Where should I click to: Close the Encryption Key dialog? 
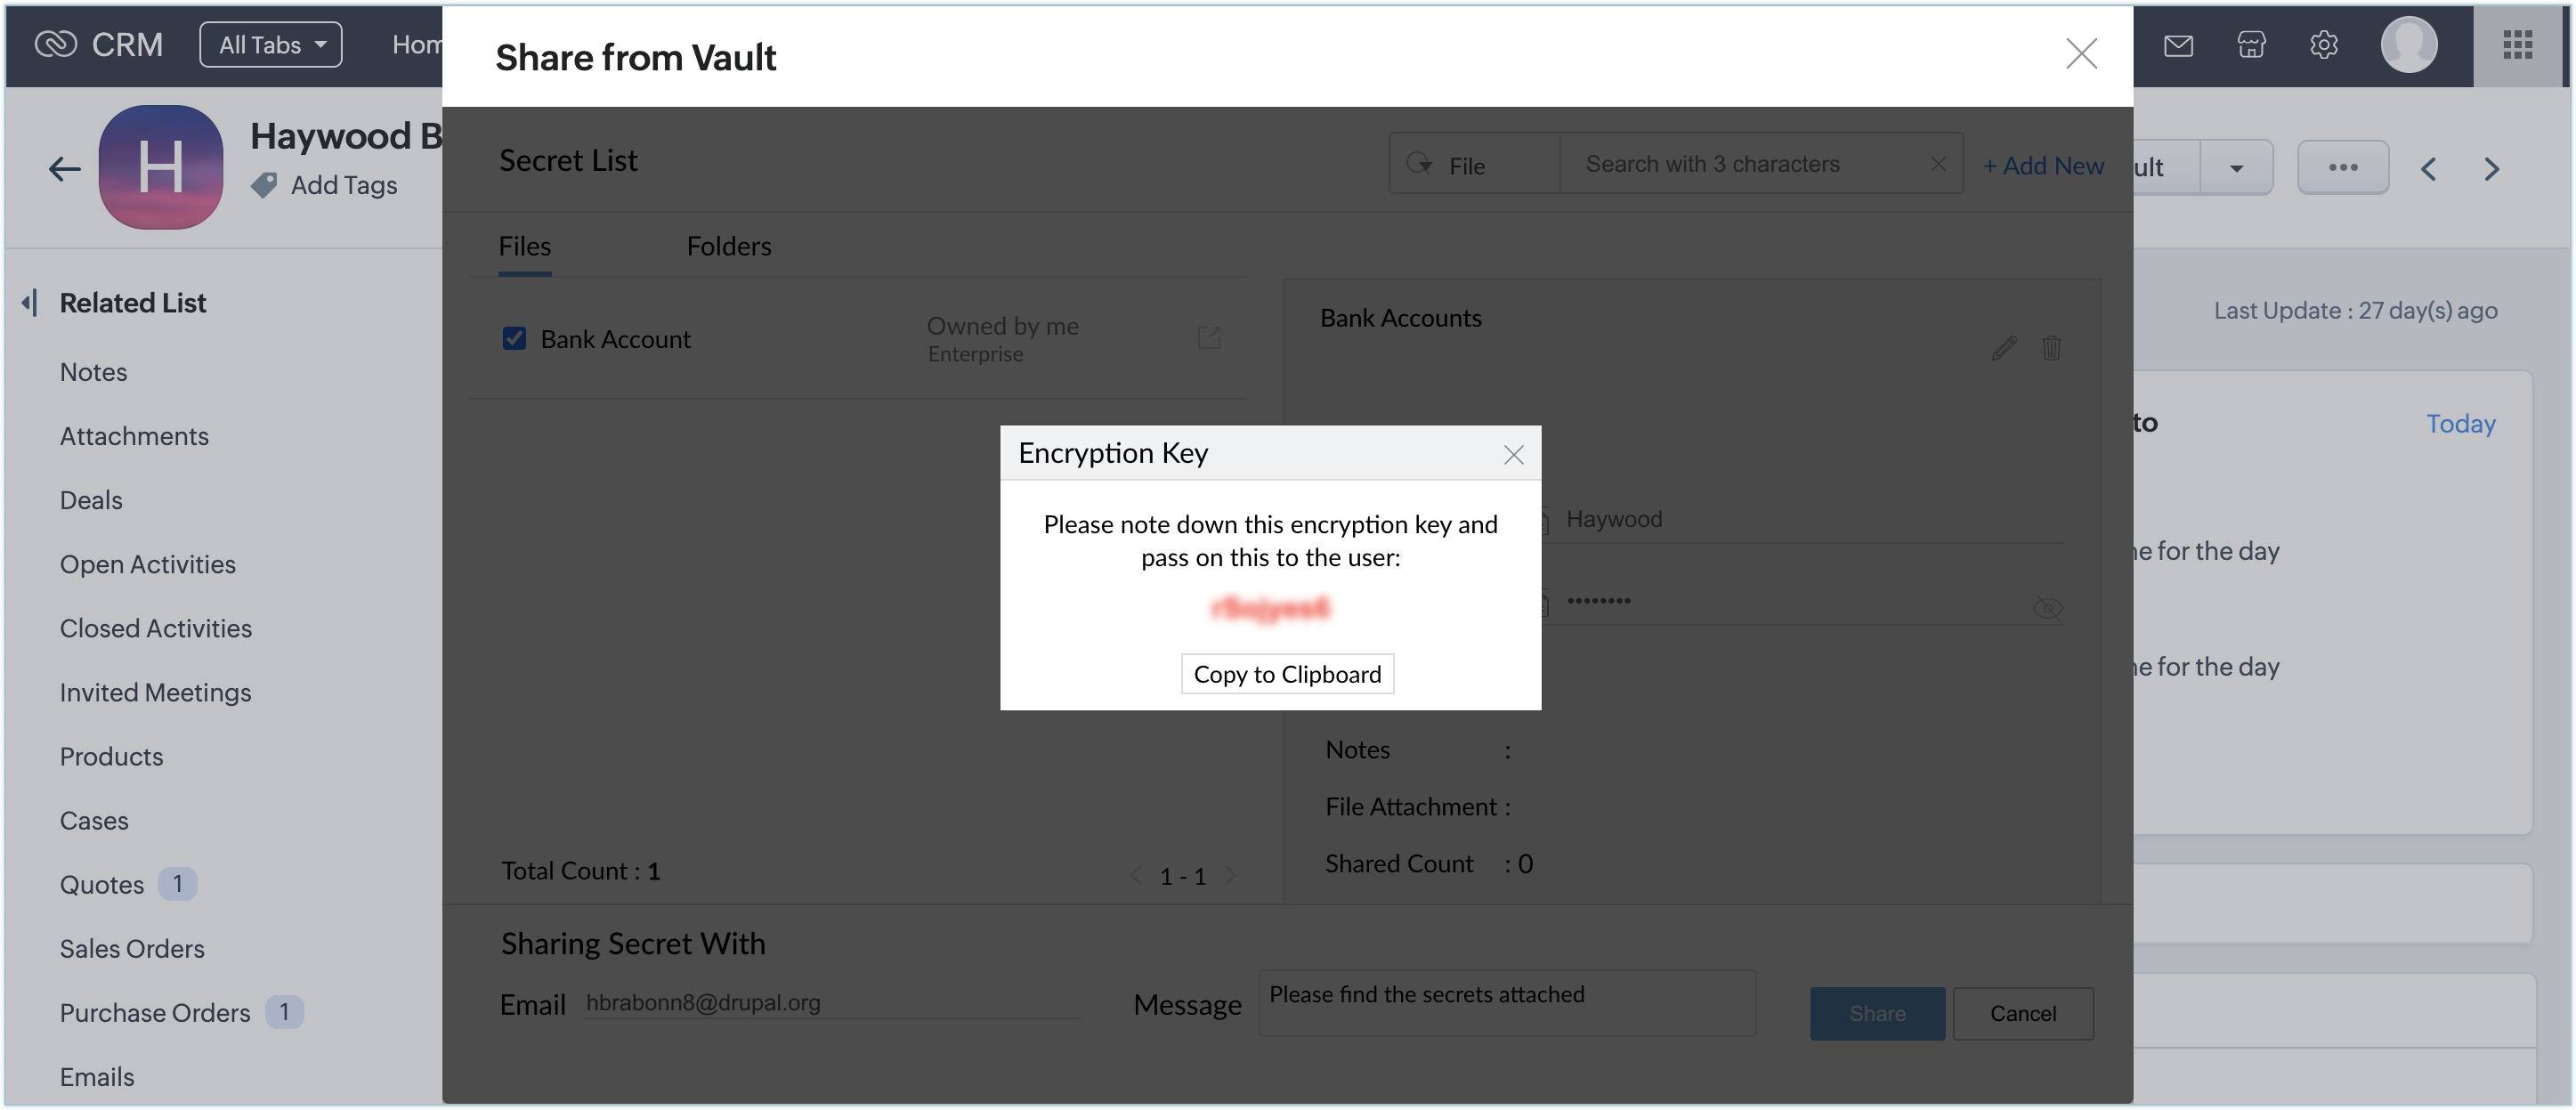(x=1513, y=455)
